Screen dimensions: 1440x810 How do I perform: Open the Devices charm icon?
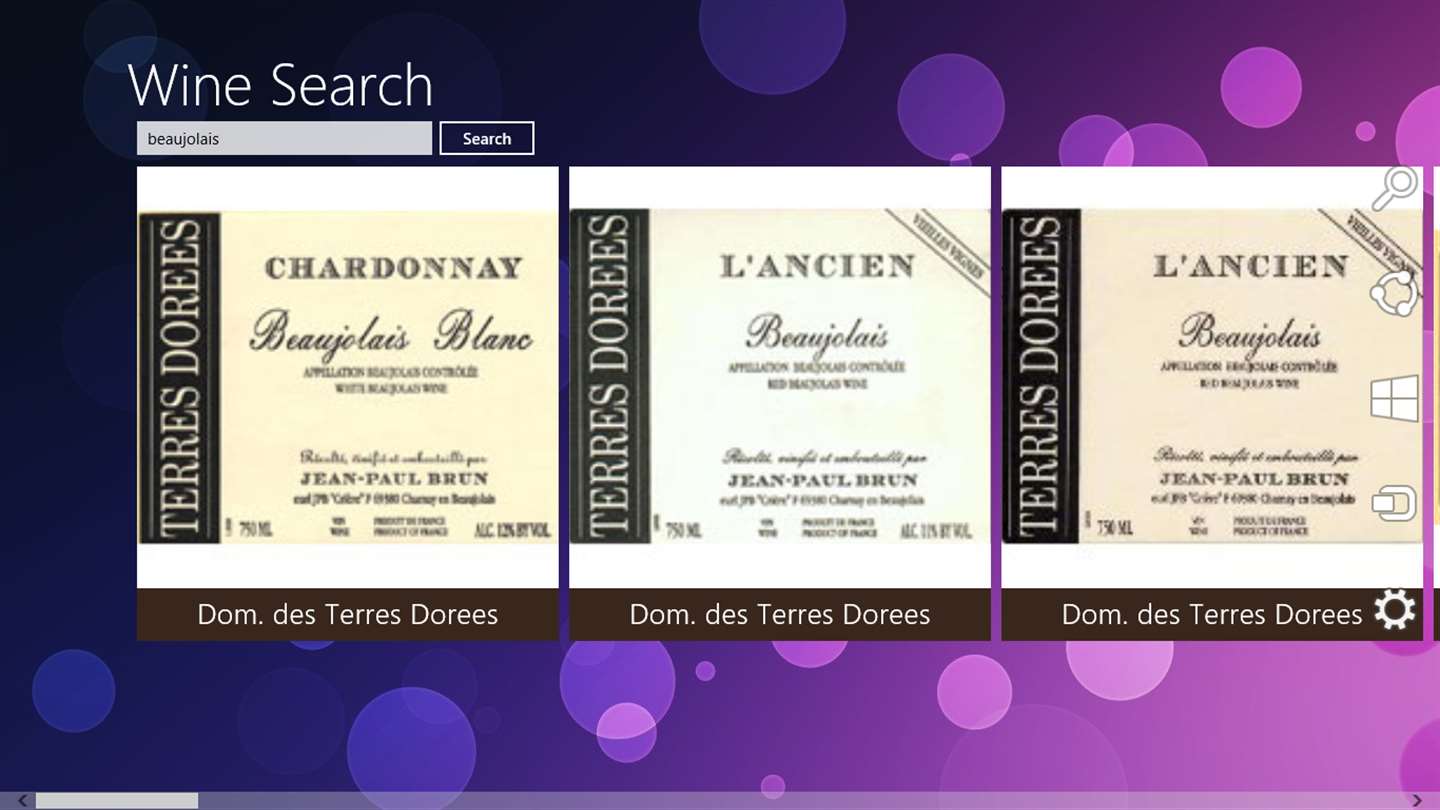(1395, 503)
